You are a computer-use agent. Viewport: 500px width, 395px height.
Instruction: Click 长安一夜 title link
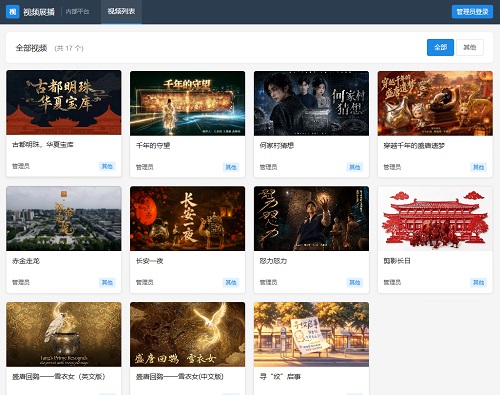pyautogui.click(x=149, y=261)
